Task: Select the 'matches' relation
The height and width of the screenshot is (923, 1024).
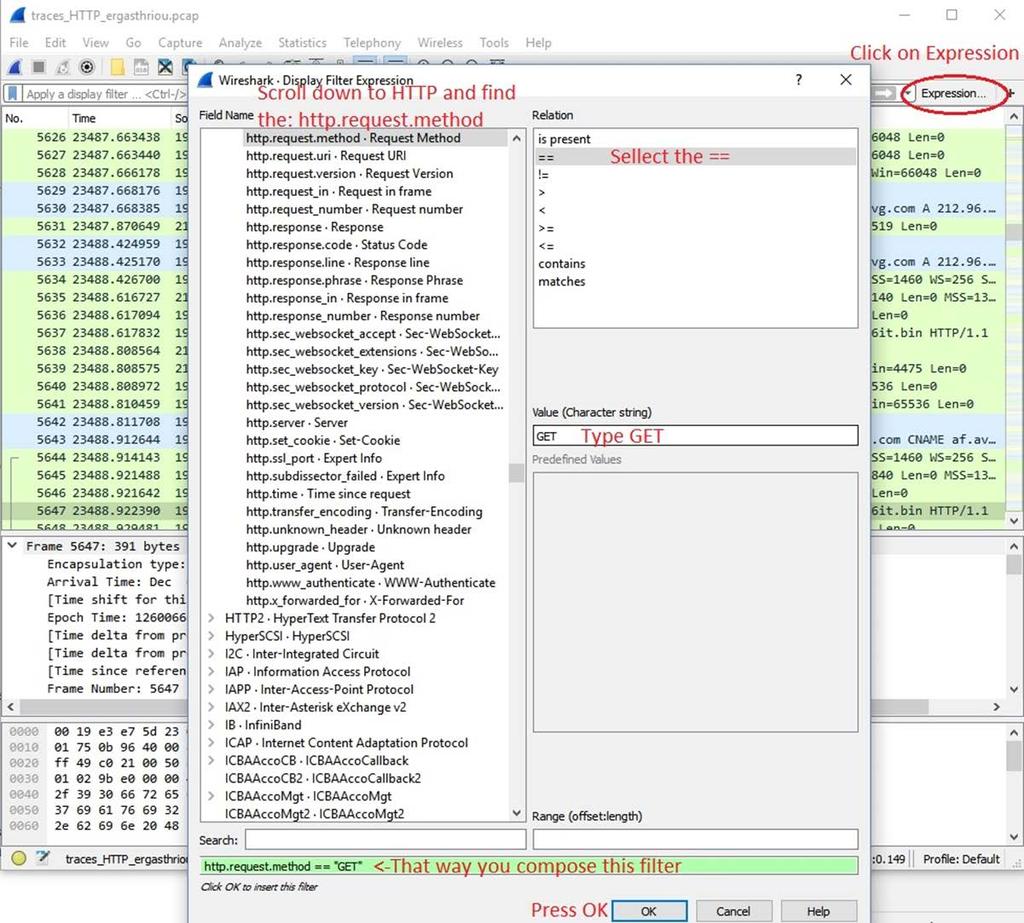Action: [696, 282]
